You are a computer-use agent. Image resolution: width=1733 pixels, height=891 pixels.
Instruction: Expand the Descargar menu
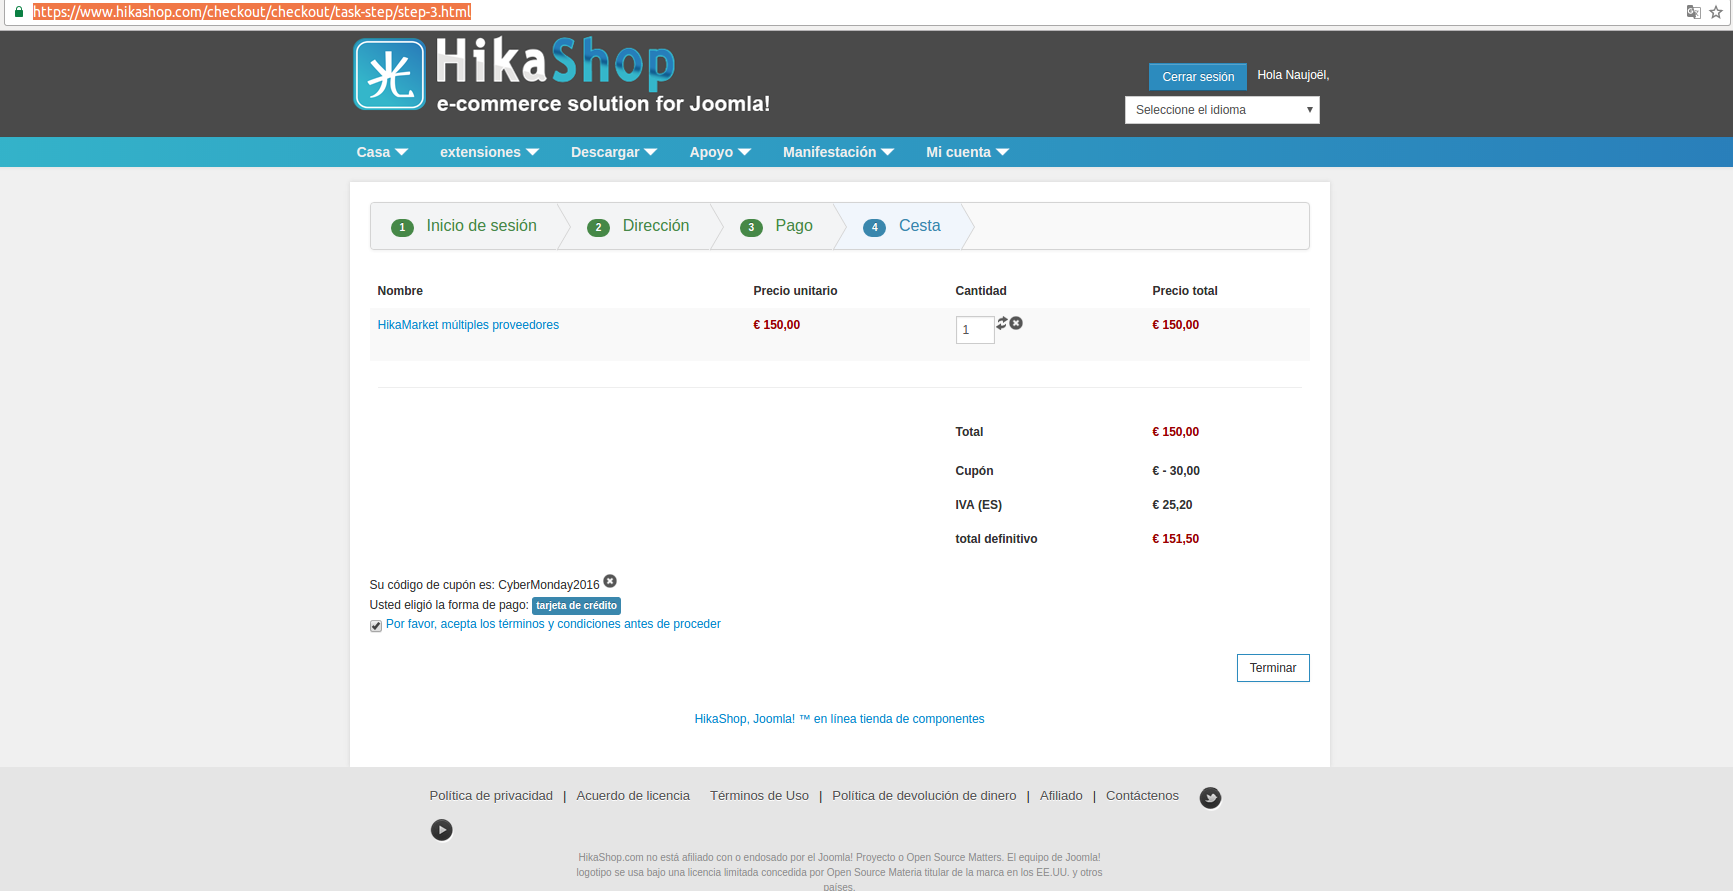pos(614,152)
